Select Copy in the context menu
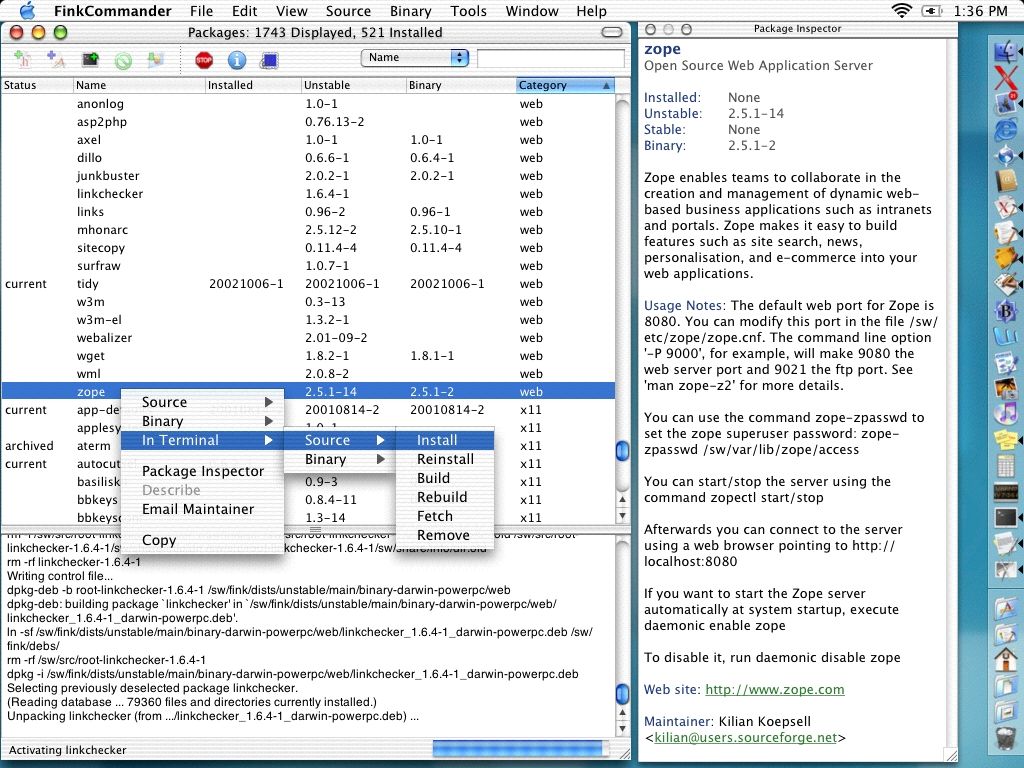Screen dimensions: 1024x768 (202, 540)
